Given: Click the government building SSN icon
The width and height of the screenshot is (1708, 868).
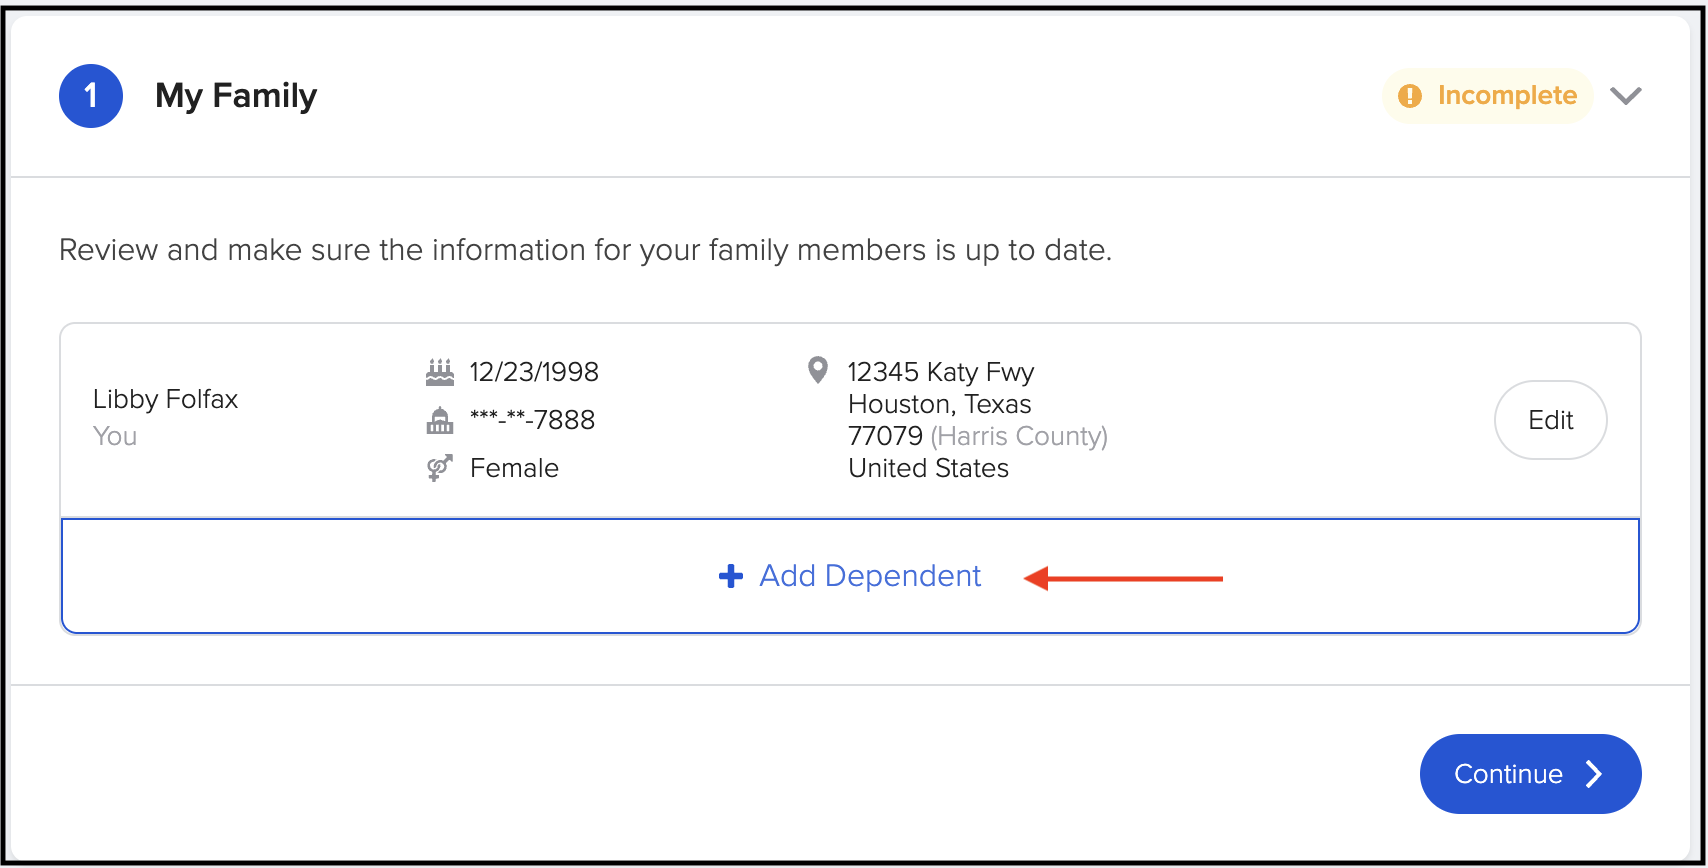Looking at the screenshot, I should pos(440,419).
